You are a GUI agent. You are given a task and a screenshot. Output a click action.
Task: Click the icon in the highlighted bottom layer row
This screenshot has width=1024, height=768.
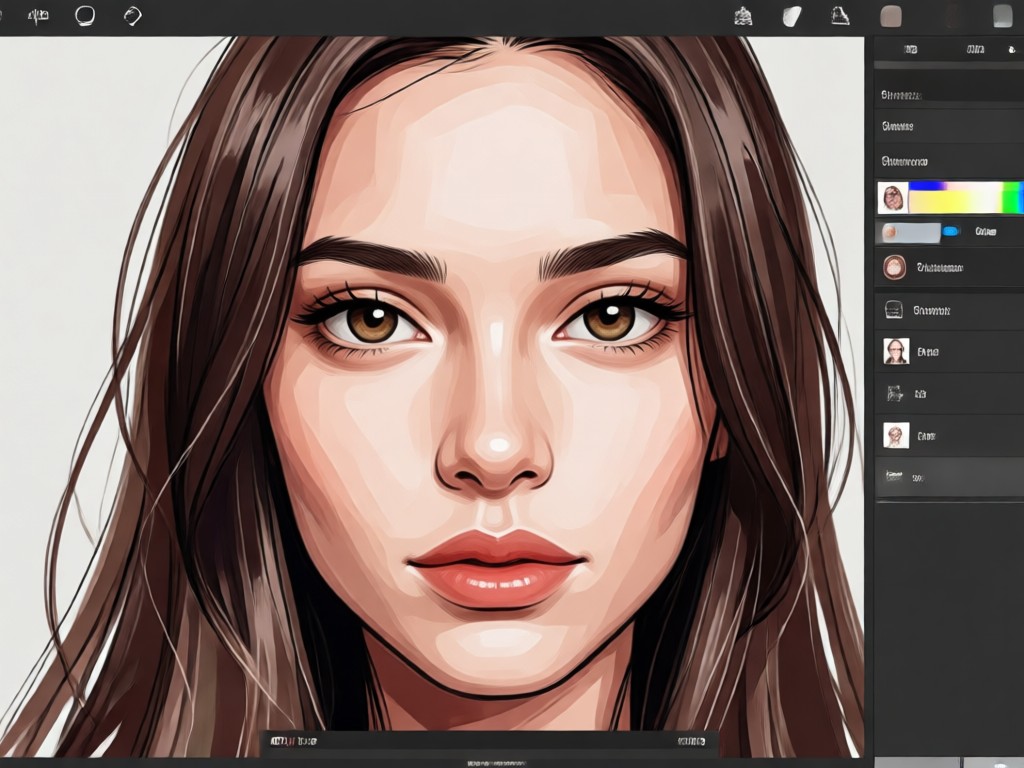point(893,476)
